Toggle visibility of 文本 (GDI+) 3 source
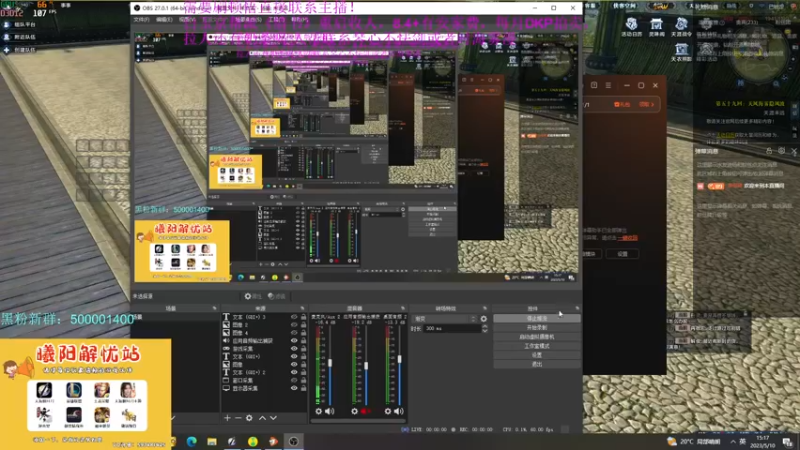800x450 pixels. (x=294, y=317)
